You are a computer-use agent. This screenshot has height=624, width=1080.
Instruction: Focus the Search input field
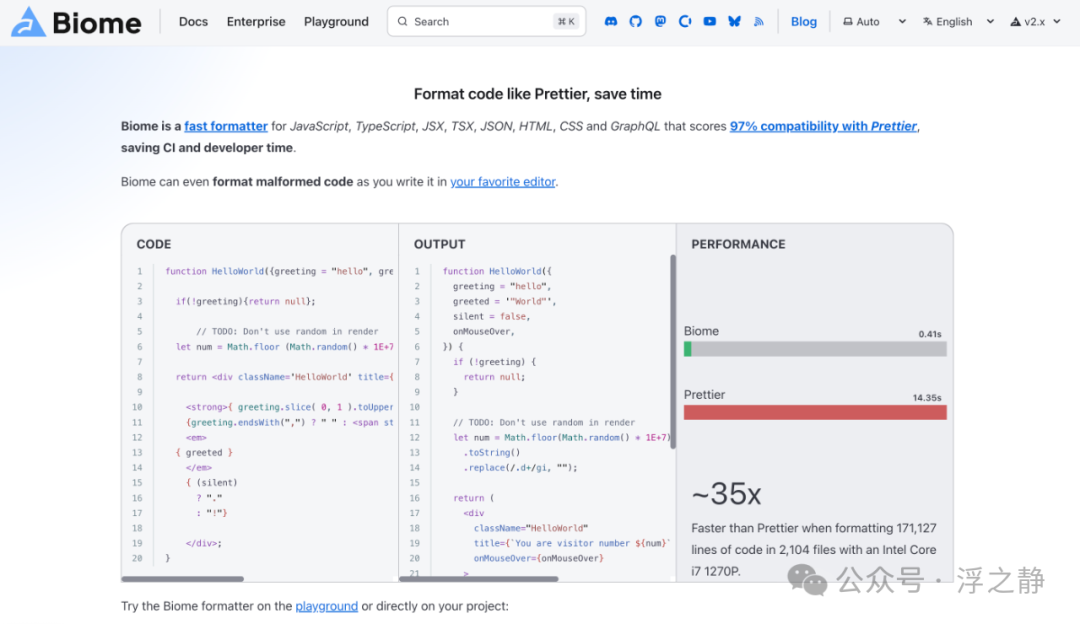486,21
